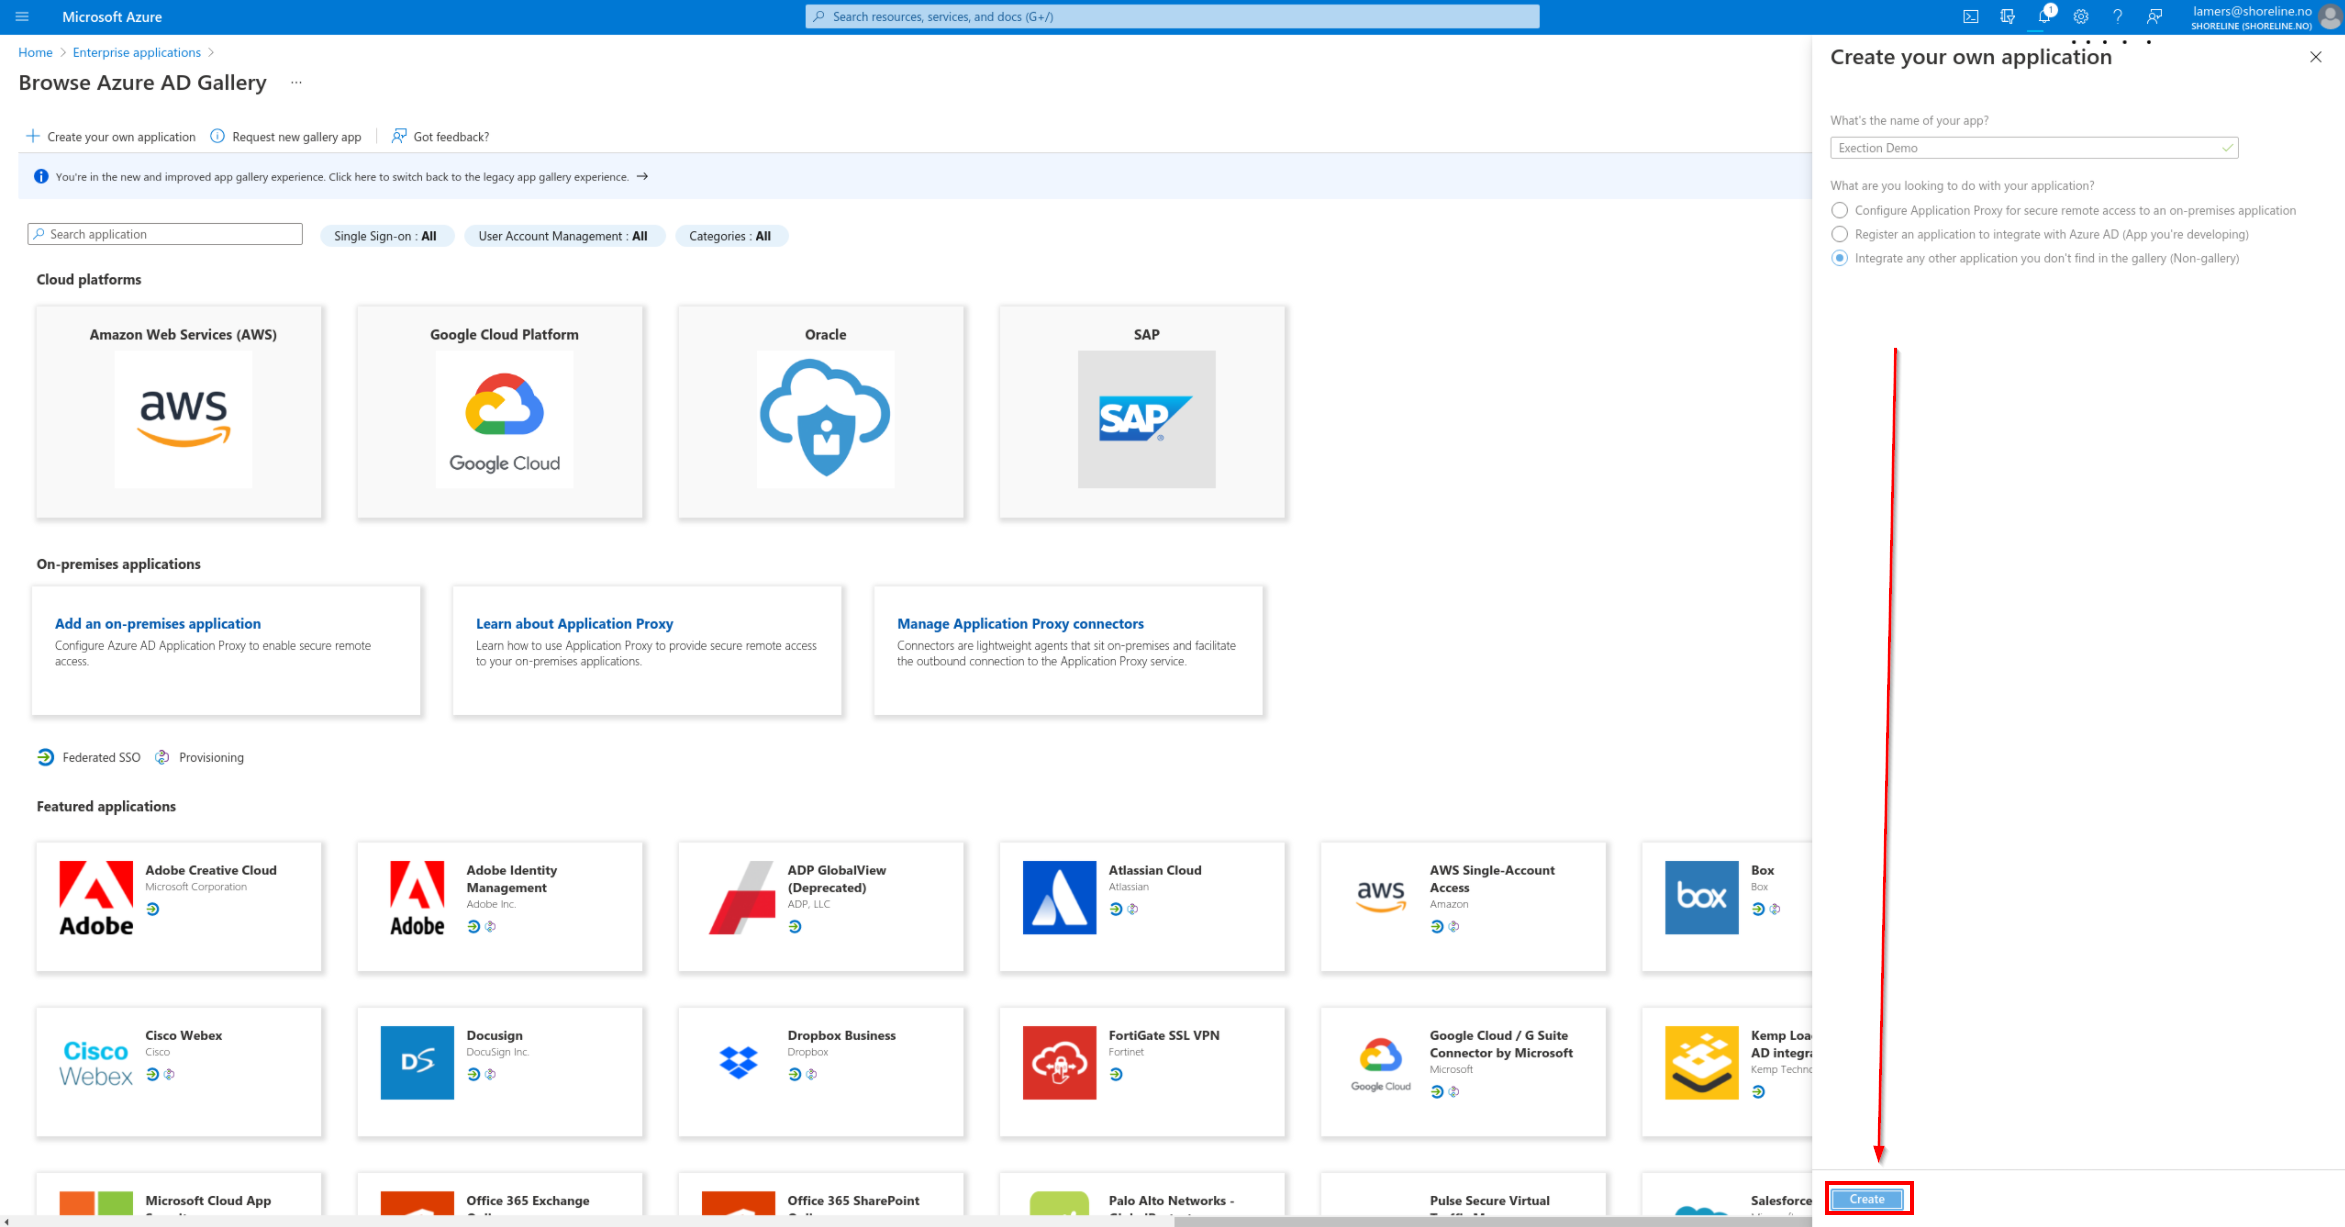Open the Directories and subscriptions filter icon
This screenshot has width=2345, height=1227.
(2007, 17)
